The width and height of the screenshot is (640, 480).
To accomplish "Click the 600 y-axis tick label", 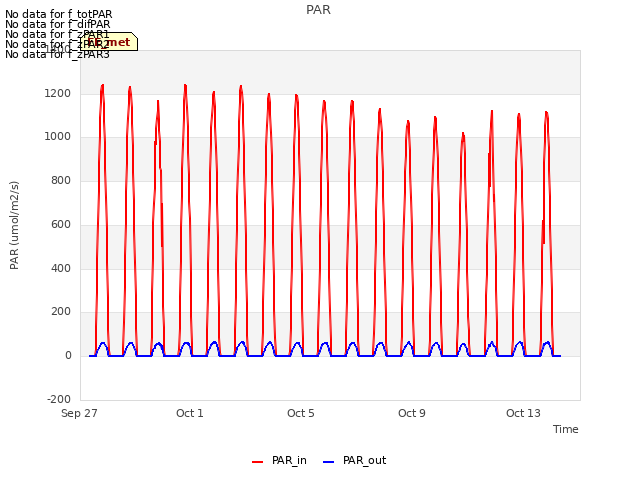I will (x=61, y=224).
